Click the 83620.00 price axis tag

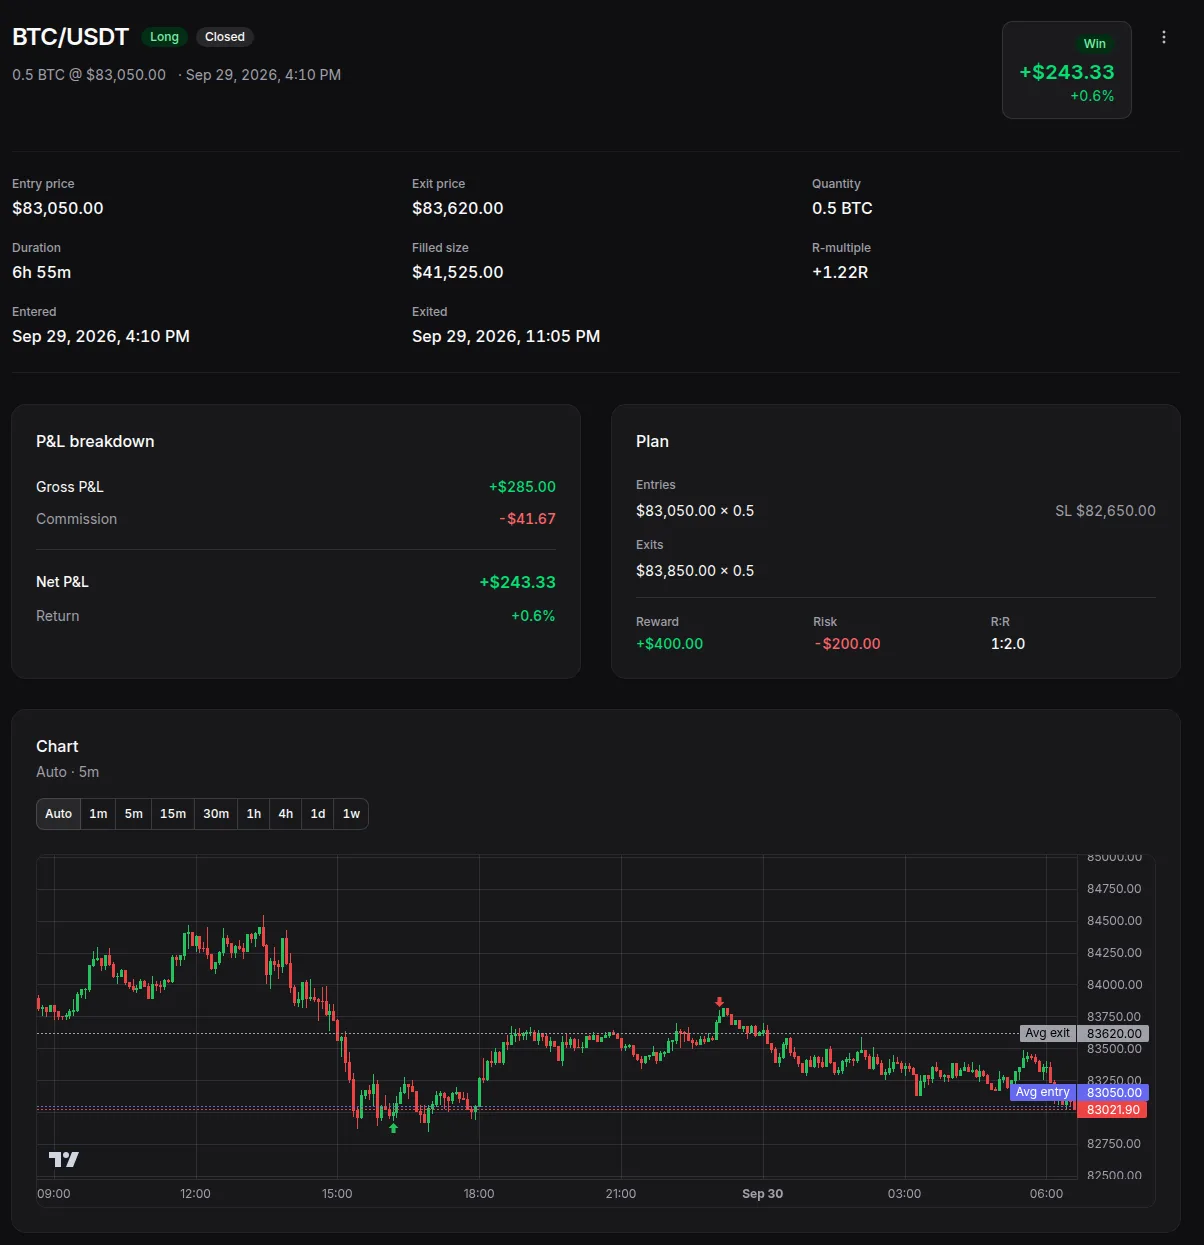click(x=1114, y=1034)
